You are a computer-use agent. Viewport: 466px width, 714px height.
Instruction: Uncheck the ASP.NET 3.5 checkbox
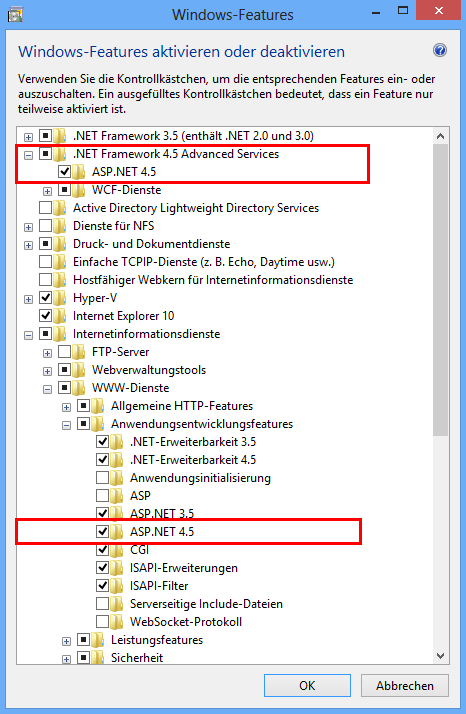pyautogui.click(x=102, y=514)
